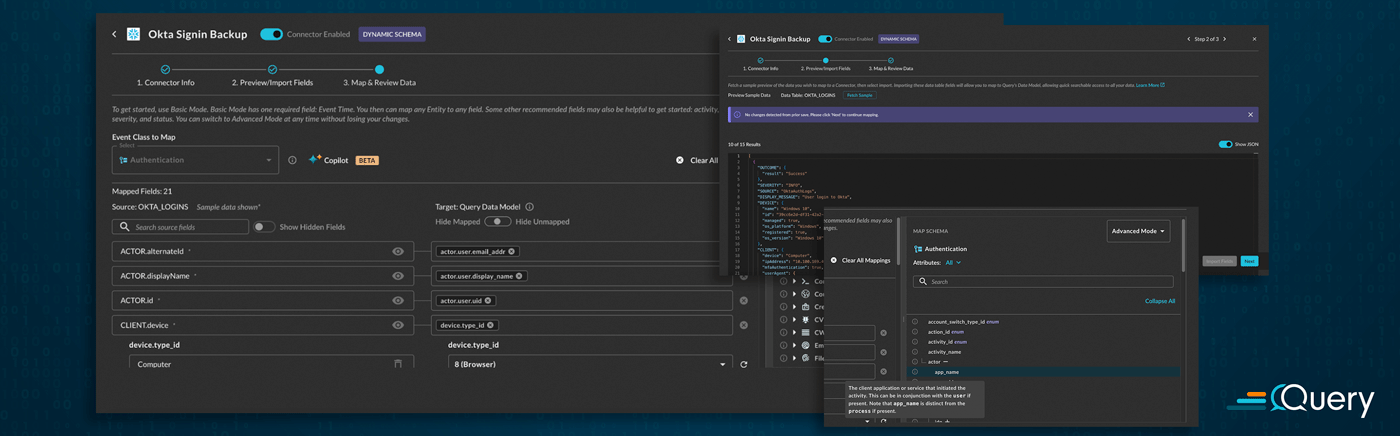The image size is (1400, 436).
Task: Open Attributes All filter dropdown
Action: point(953,262)
